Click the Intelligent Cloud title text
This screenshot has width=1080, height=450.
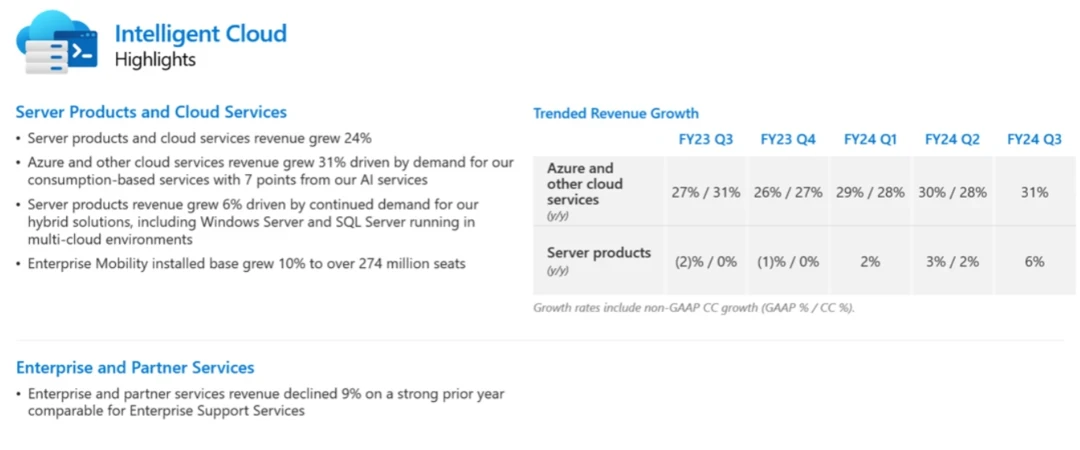pyautogui.click(x=200, y=33)
